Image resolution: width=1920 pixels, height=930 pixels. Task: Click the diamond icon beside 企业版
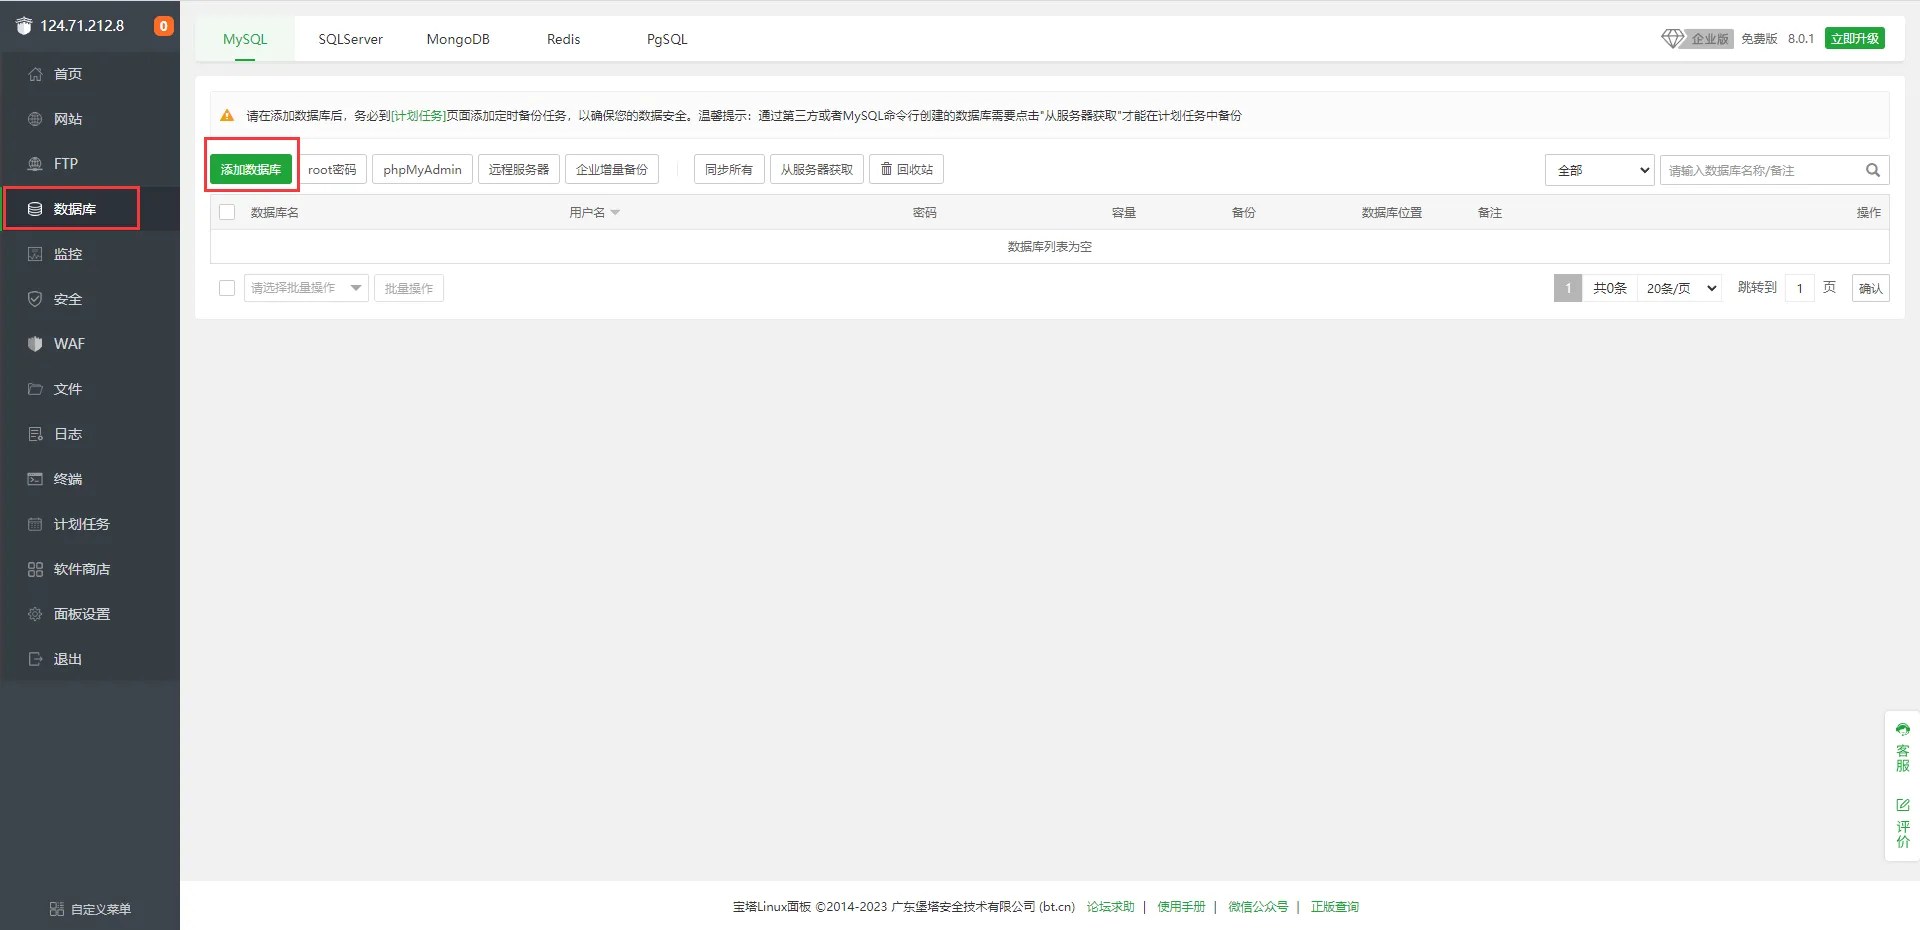(x=1673, y=38)
